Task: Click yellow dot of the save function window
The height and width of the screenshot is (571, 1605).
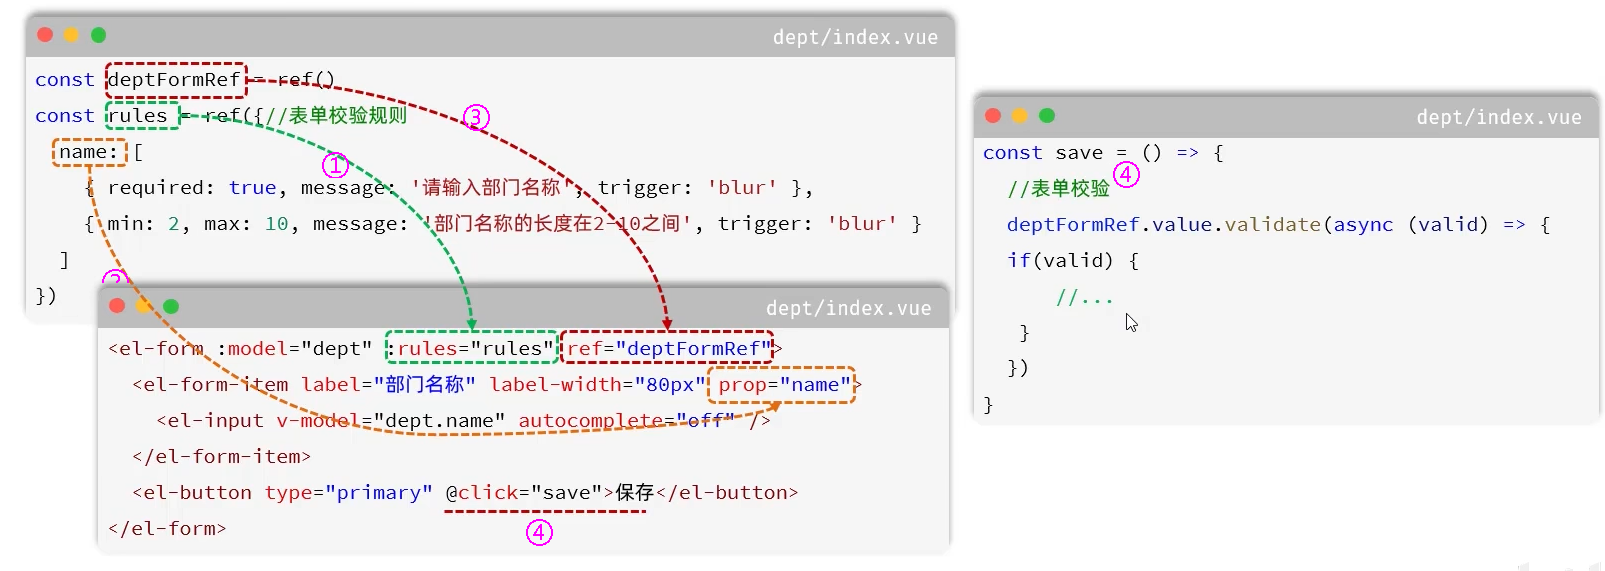Action: pyautogui.click(x=1020, y=116)
